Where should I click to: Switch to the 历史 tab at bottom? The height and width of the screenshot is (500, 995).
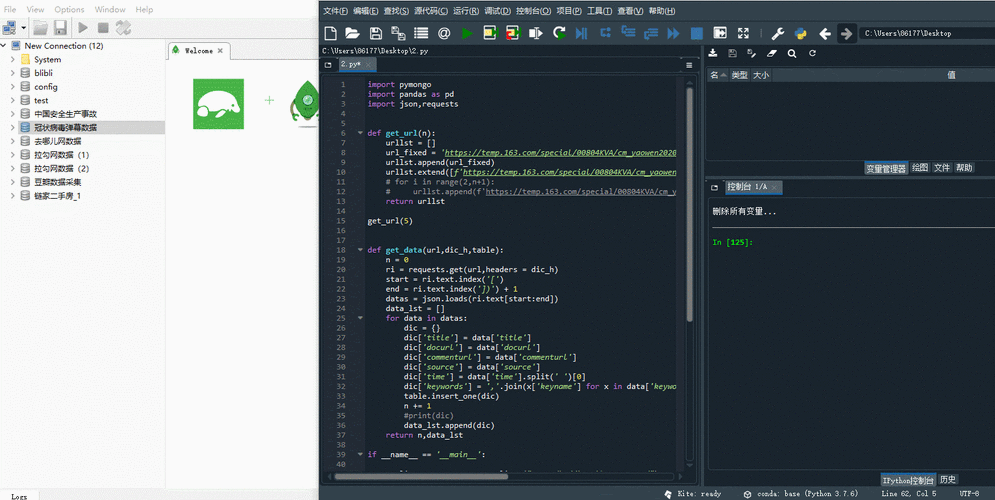click(947, 480)
